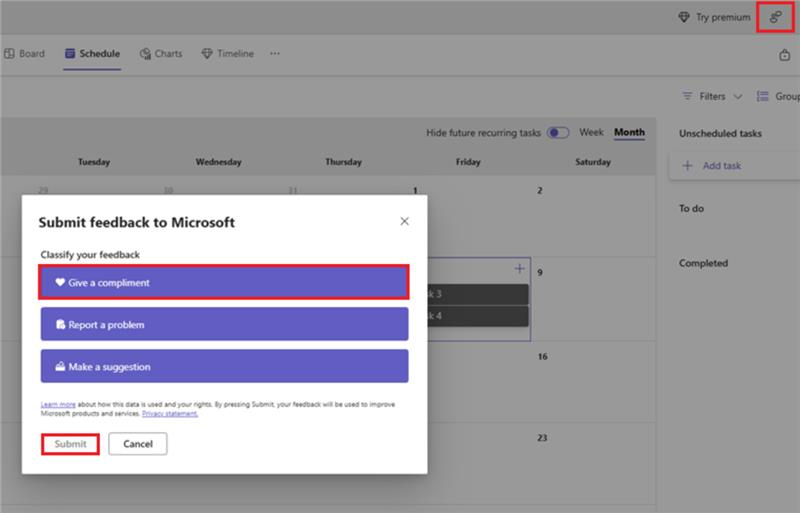Switch the calendar to Month view
800x513 pixels.
[x=629, y=132]
